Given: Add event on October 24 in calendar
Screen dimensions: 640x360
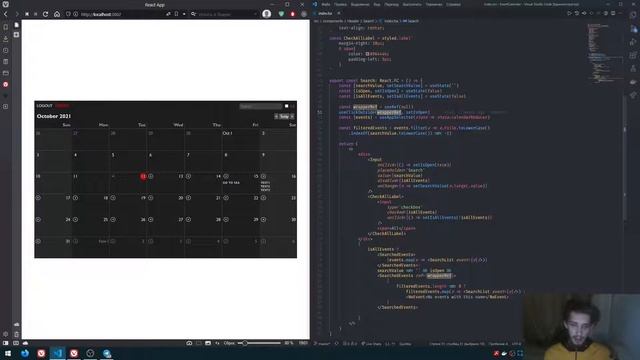Looking at the screenshot, I should (76, 220).
